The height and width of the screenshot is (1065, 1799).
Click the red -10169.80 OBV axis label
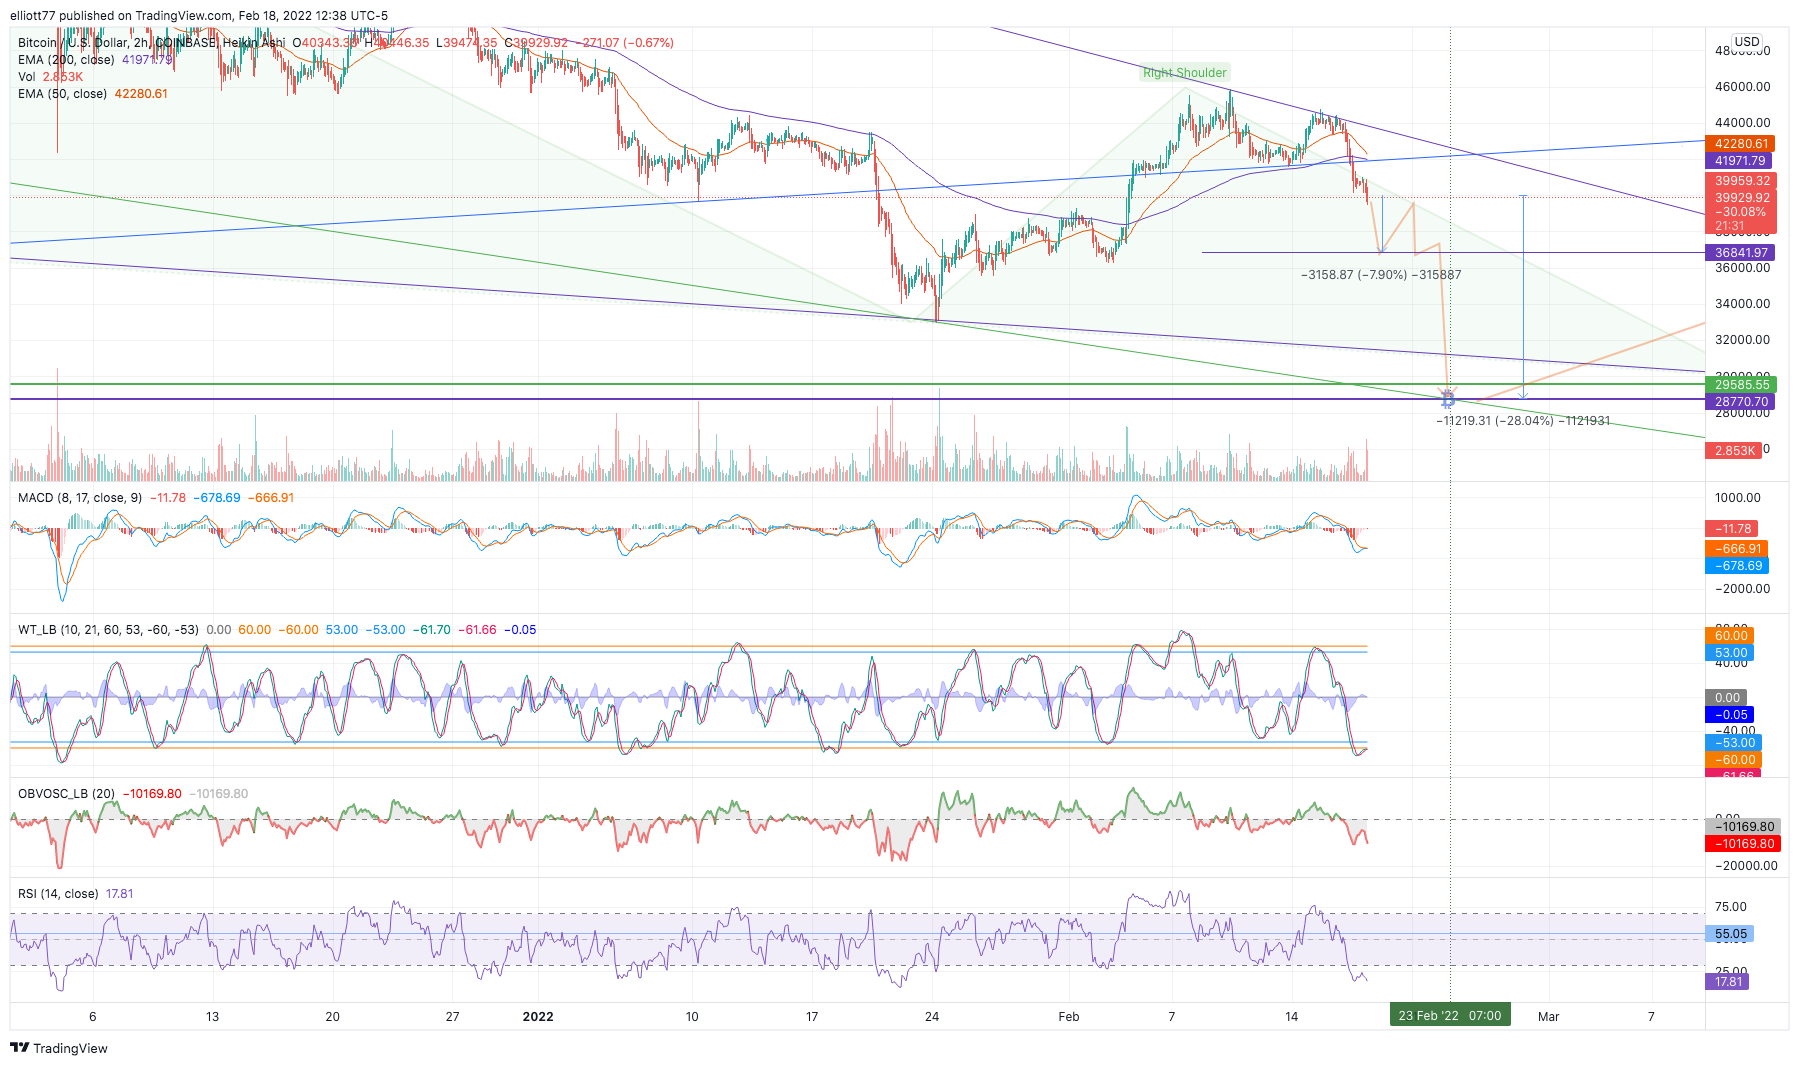pos(1743,844)
